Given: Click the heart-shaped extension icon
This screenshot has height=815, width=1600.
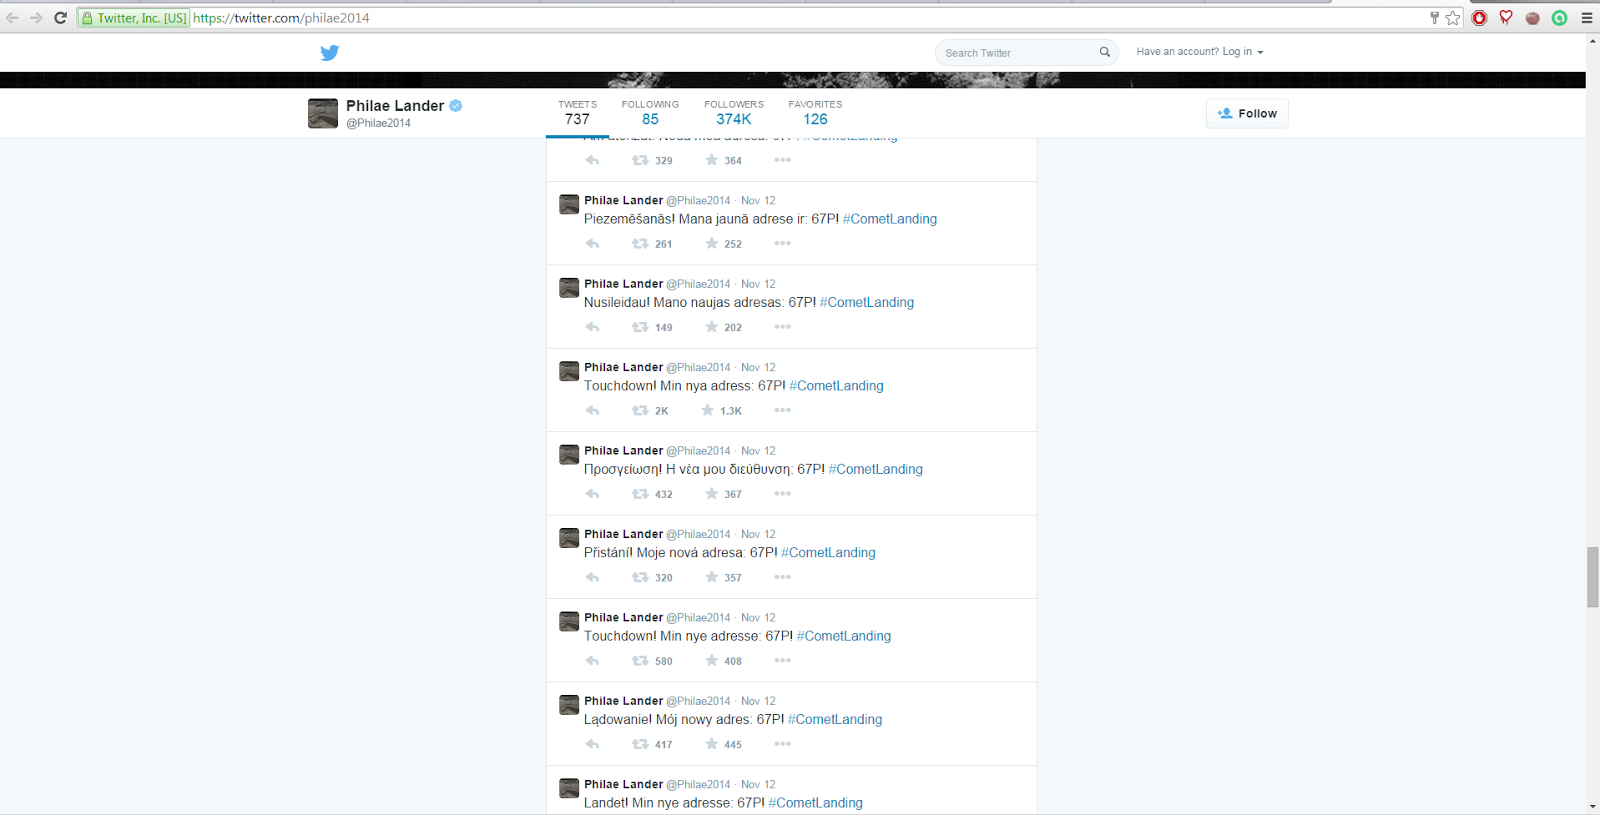Looking at the screenshot, I should click(1506, 18).
